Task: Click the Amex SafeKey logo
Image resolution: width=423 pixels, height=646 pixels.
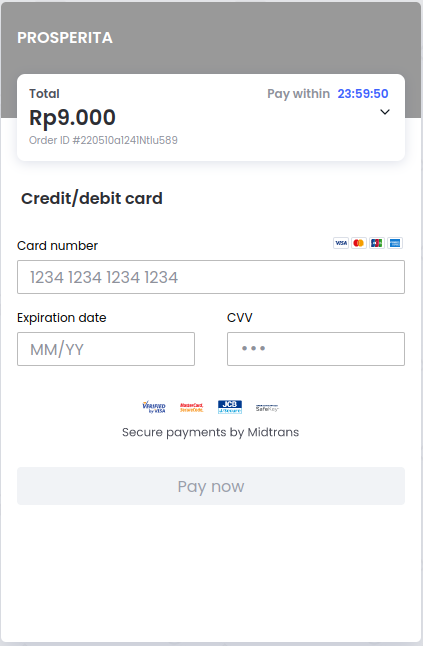Action: [x=267, y=408]
